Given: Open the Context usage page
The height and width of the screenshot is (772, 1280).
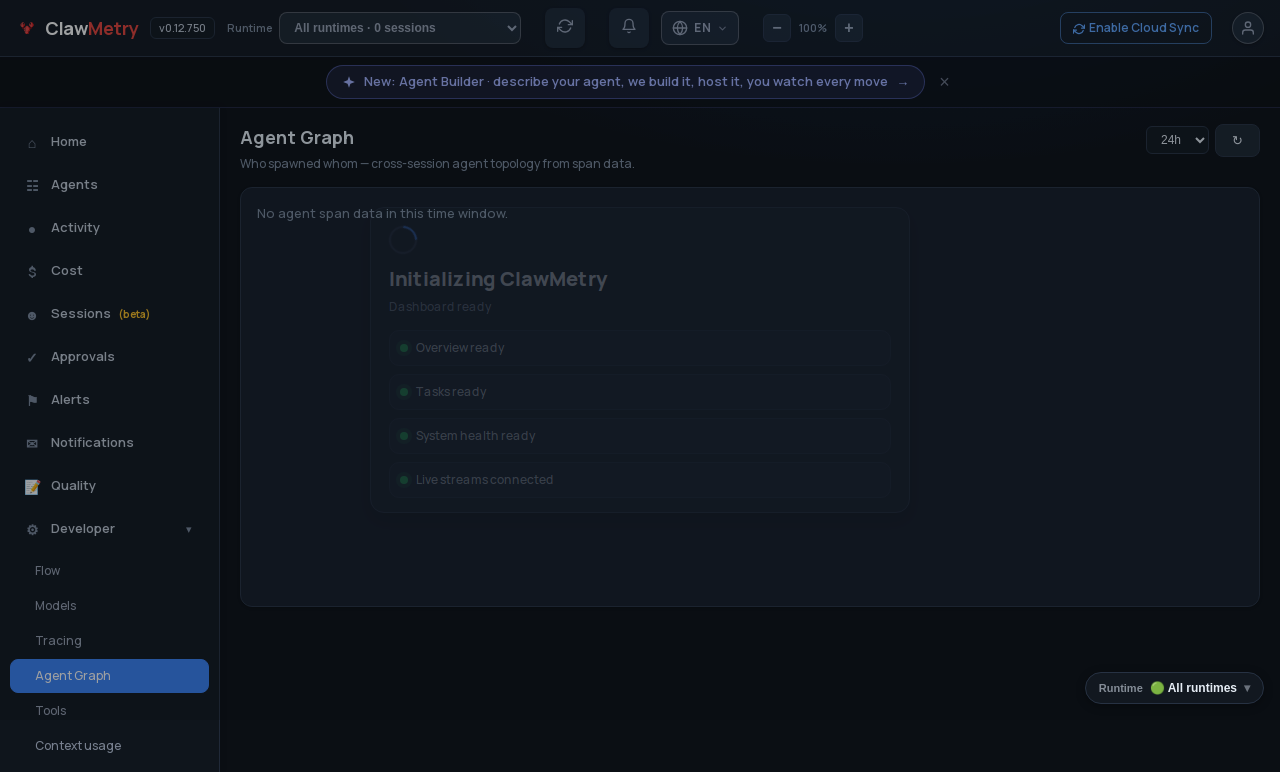Looking at the screenshot, I should tap(109, 746).
